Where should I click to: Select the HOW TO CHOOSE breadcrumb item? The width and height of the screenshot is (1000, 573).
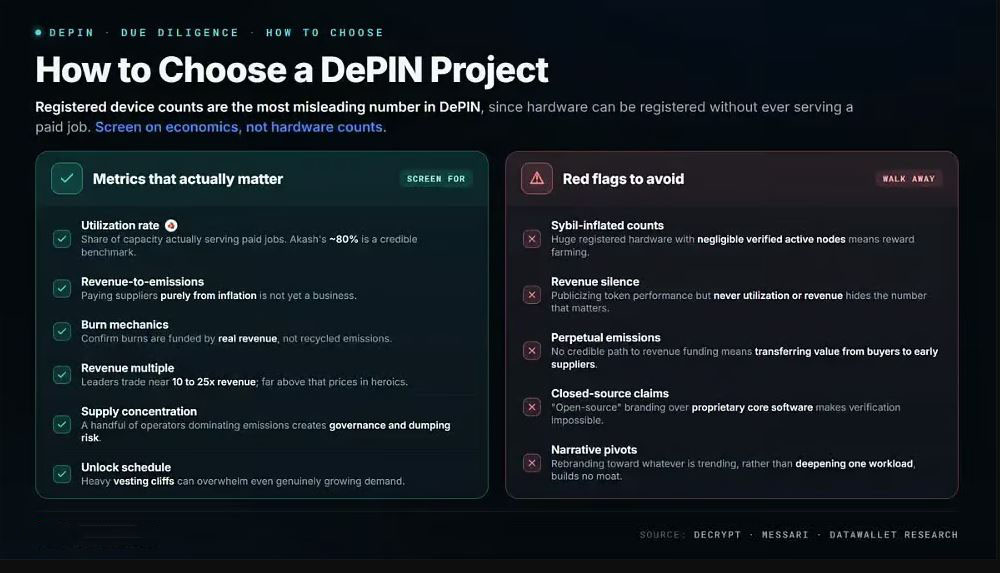(x=325, y=33)
